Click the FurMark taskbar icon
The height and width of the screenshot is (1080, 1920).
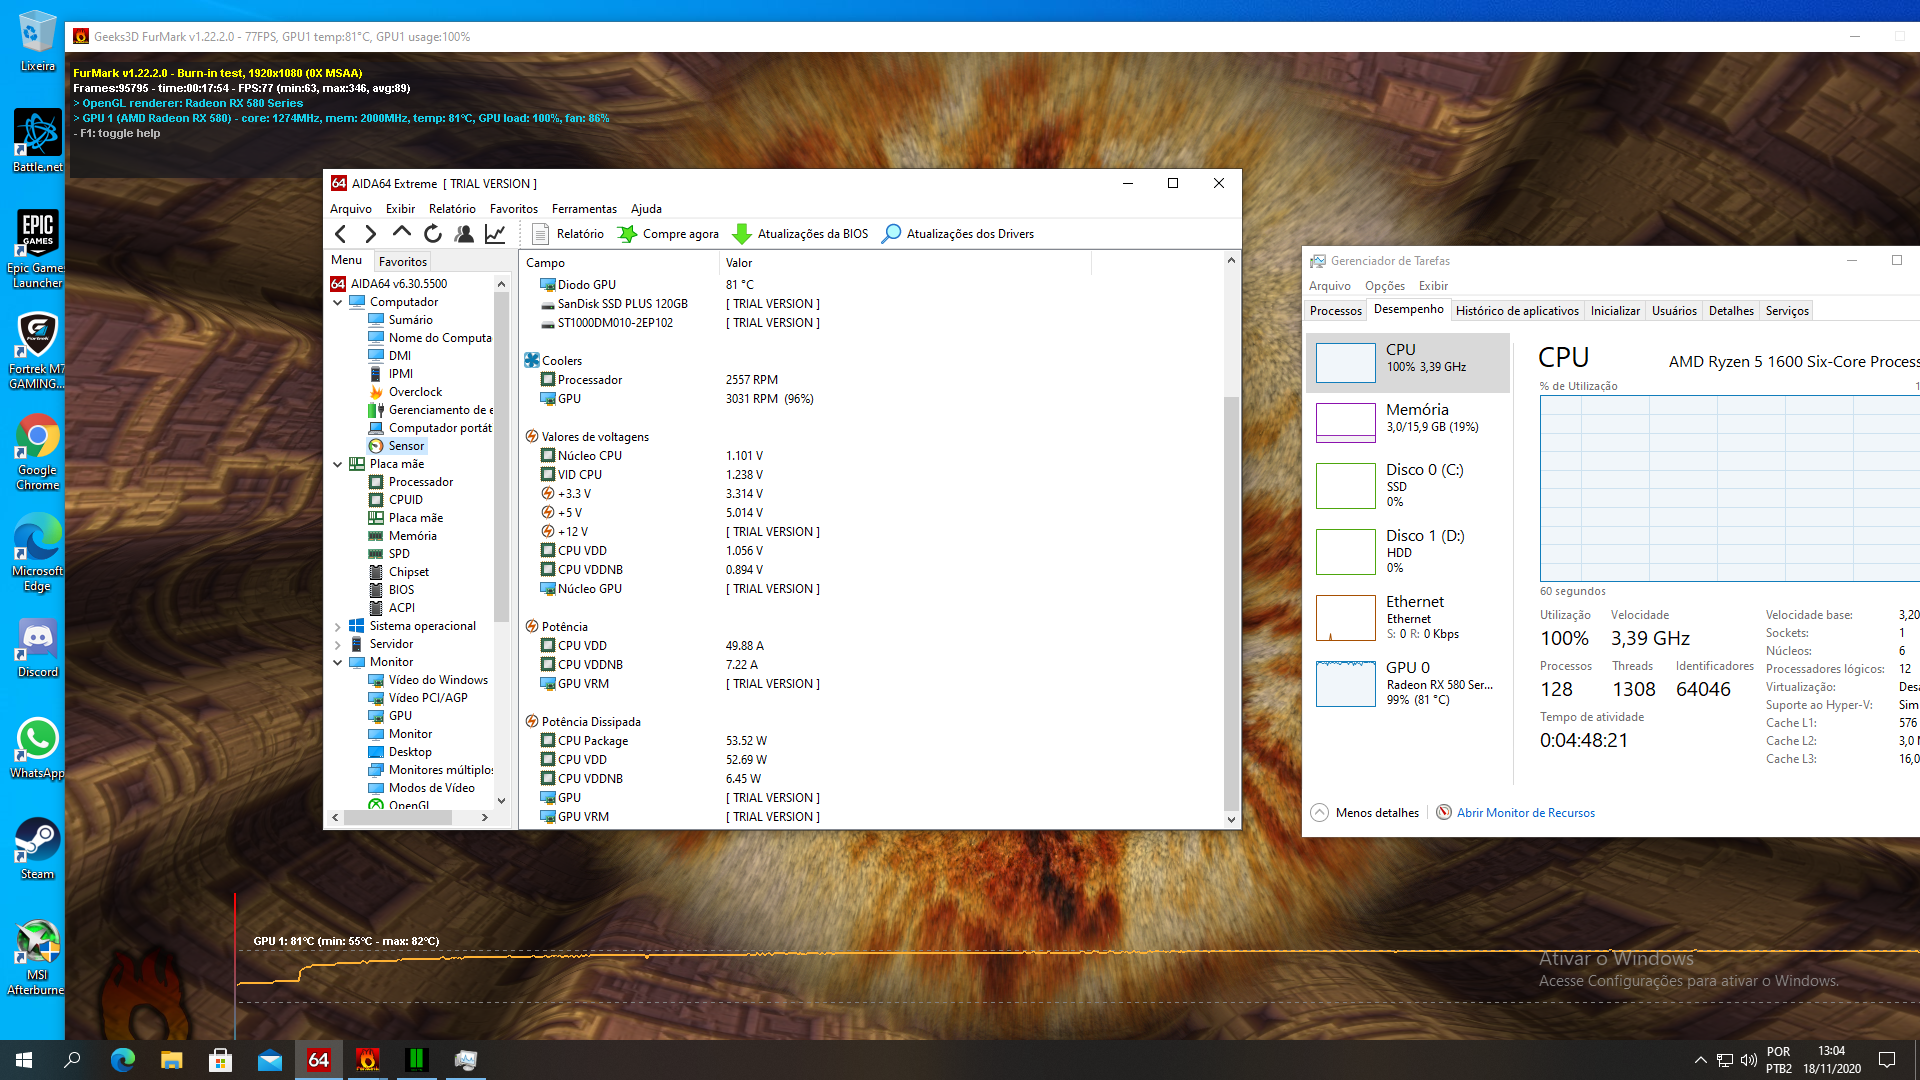[x=368, y=1060]
